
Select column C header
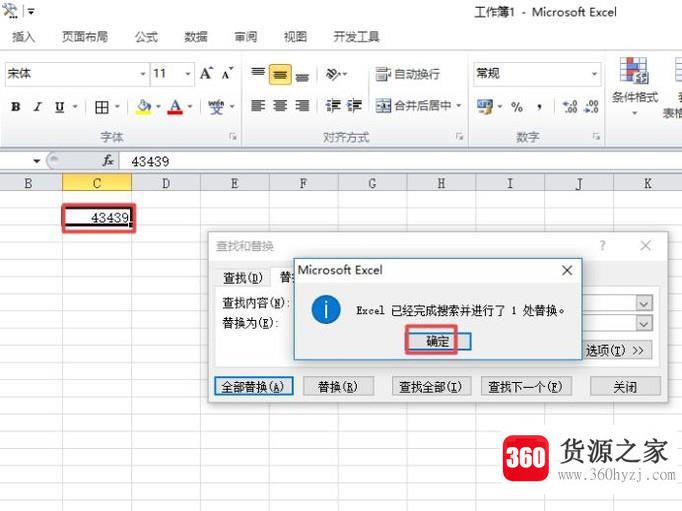pos(97,183)
